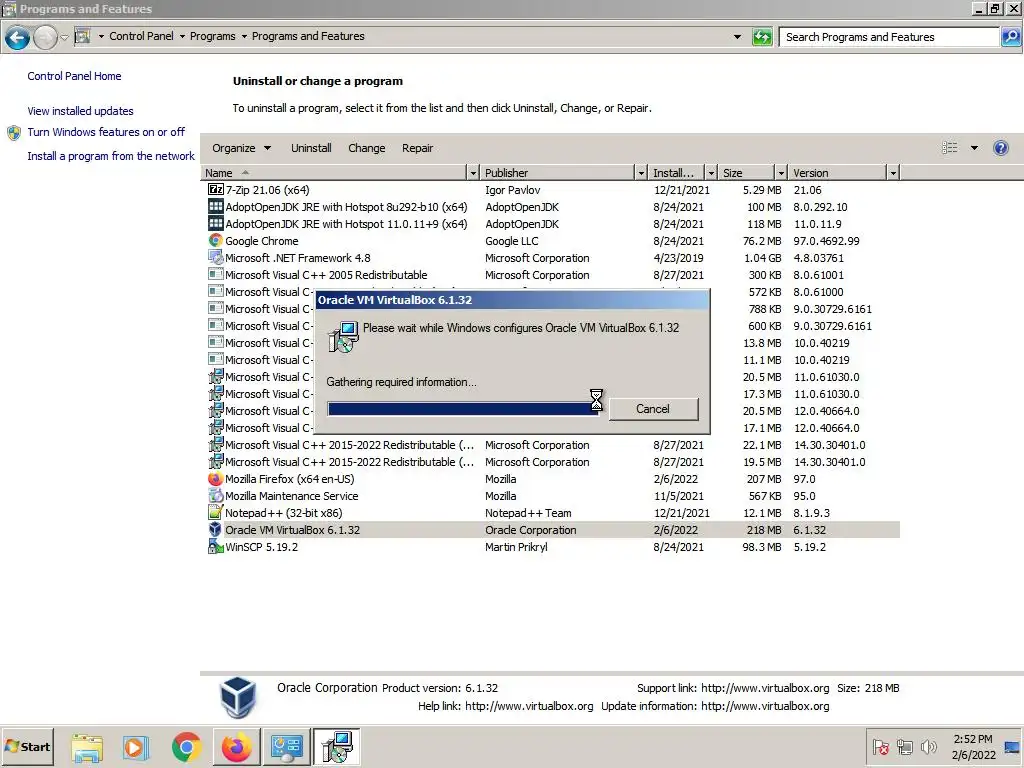
Task: Click the change view icon in toolbar
Action: click(950, 148)
